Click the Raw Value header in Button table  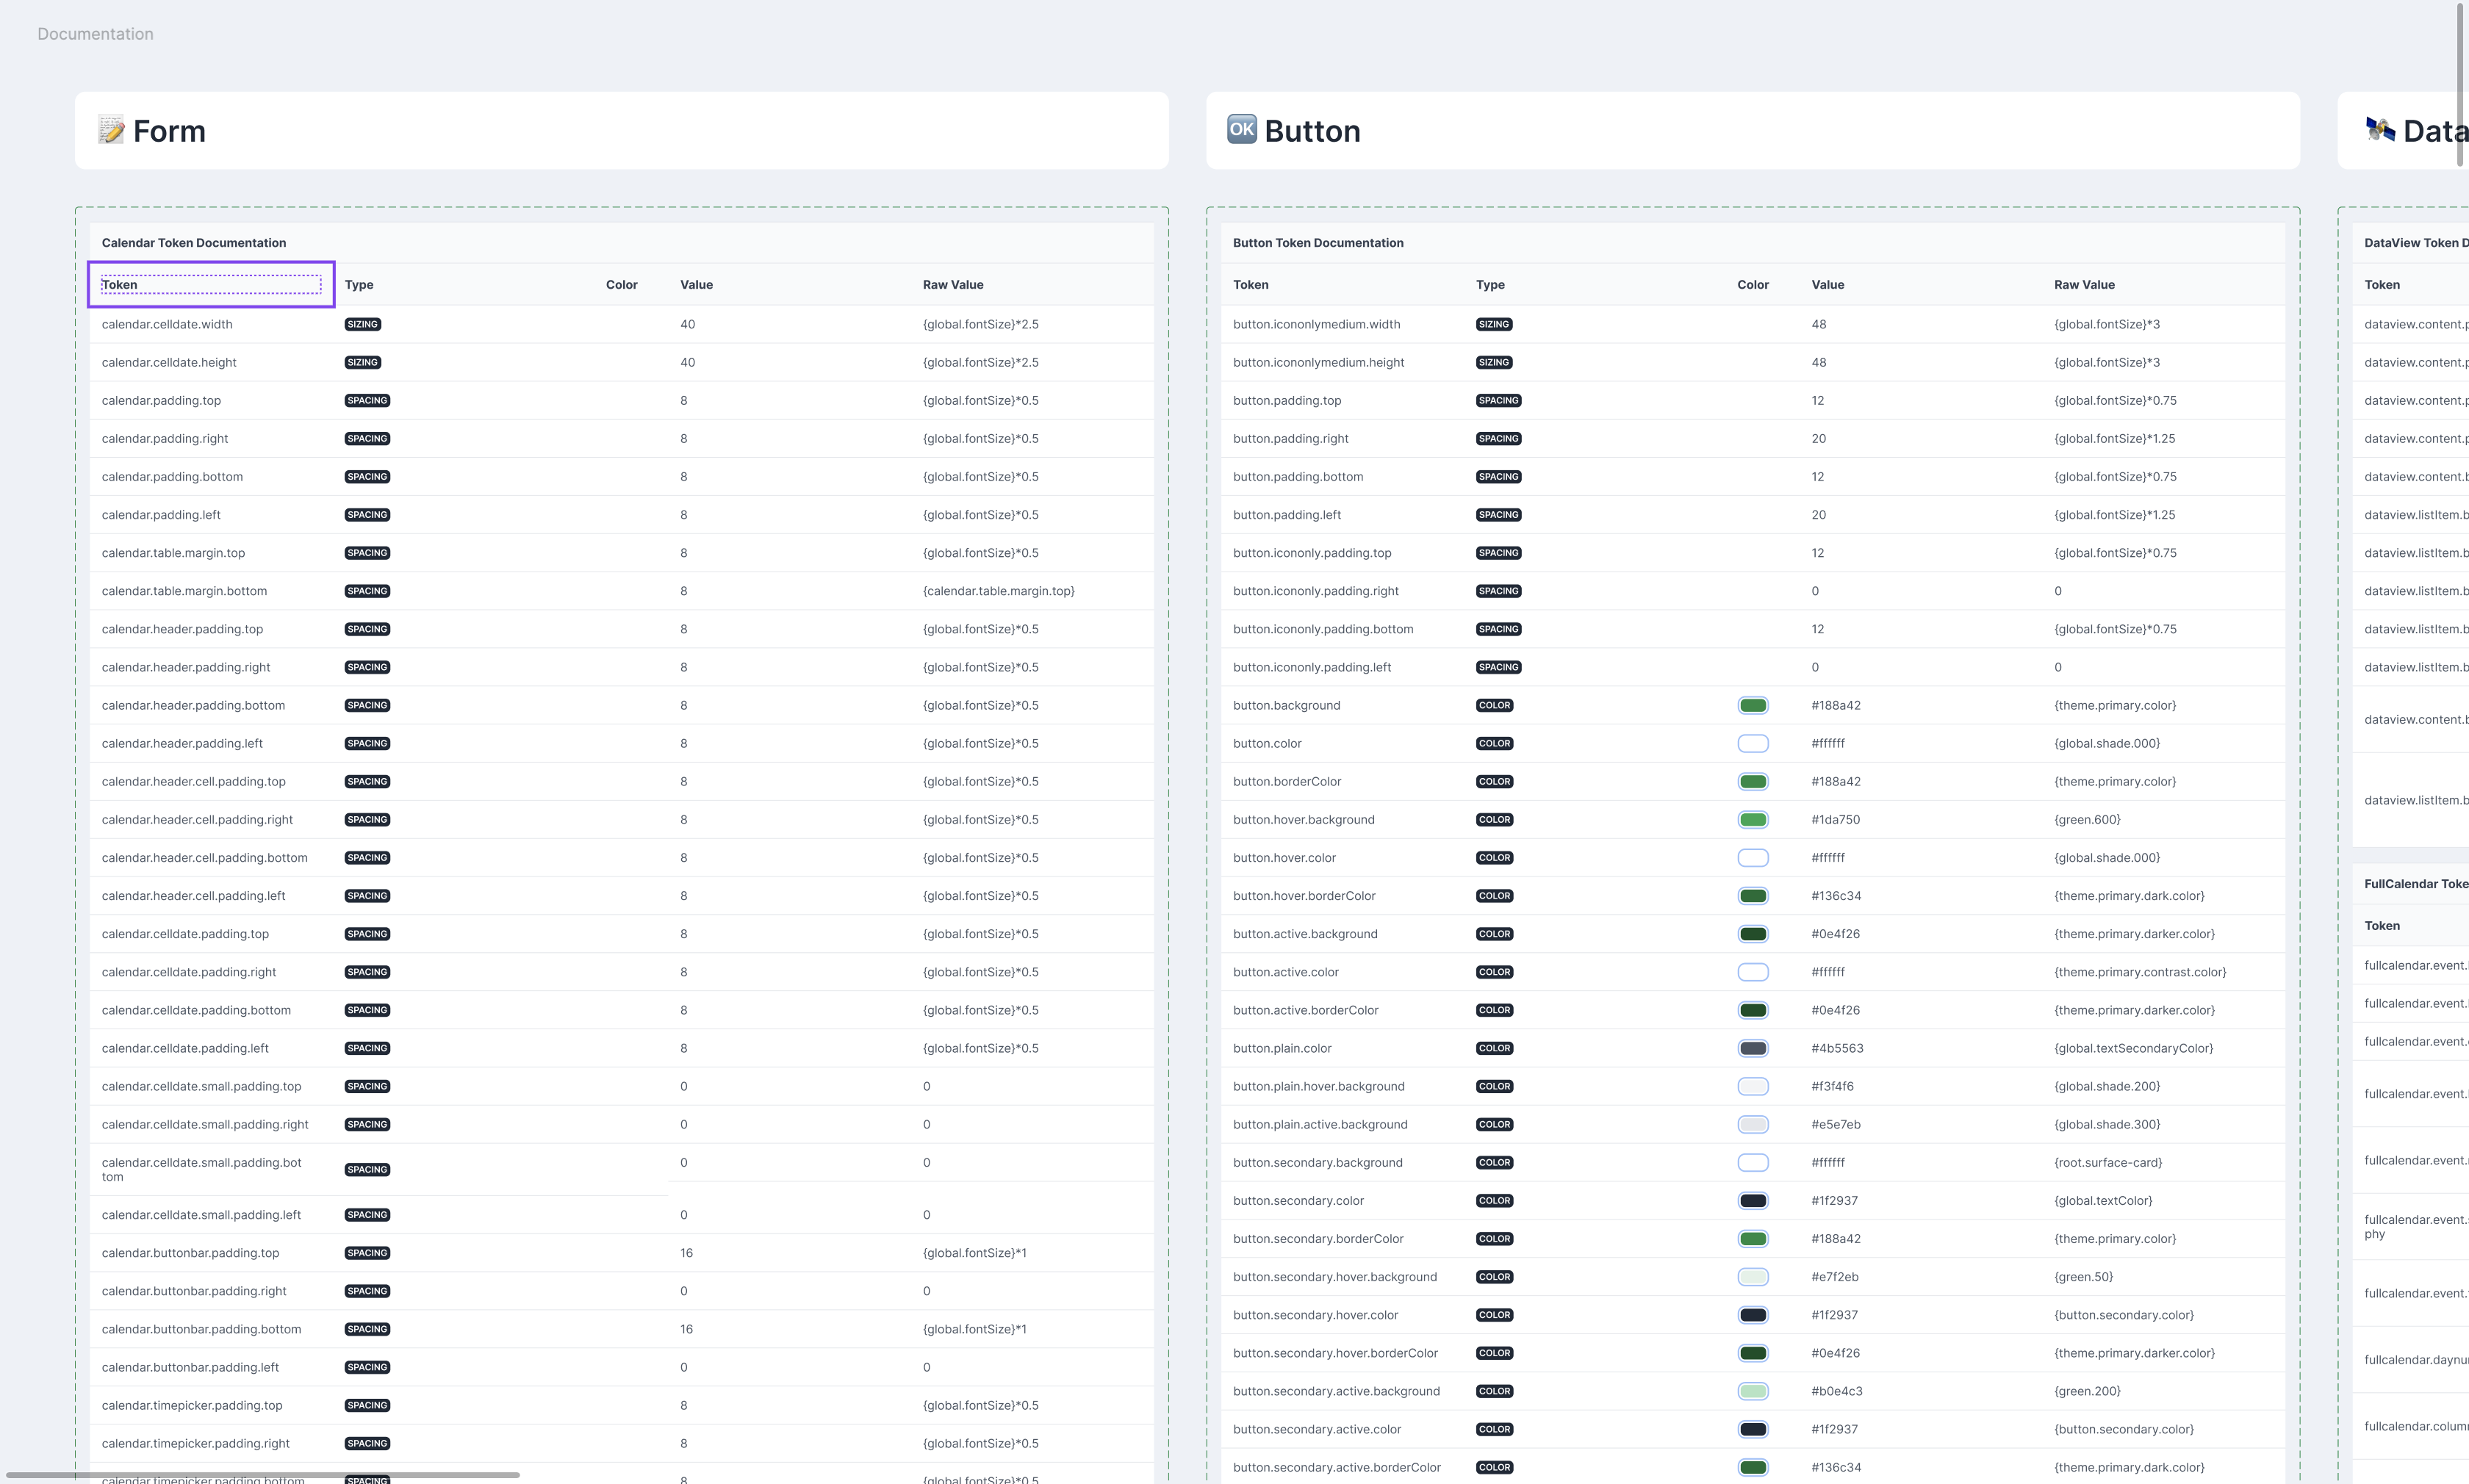coord(2084,285)
